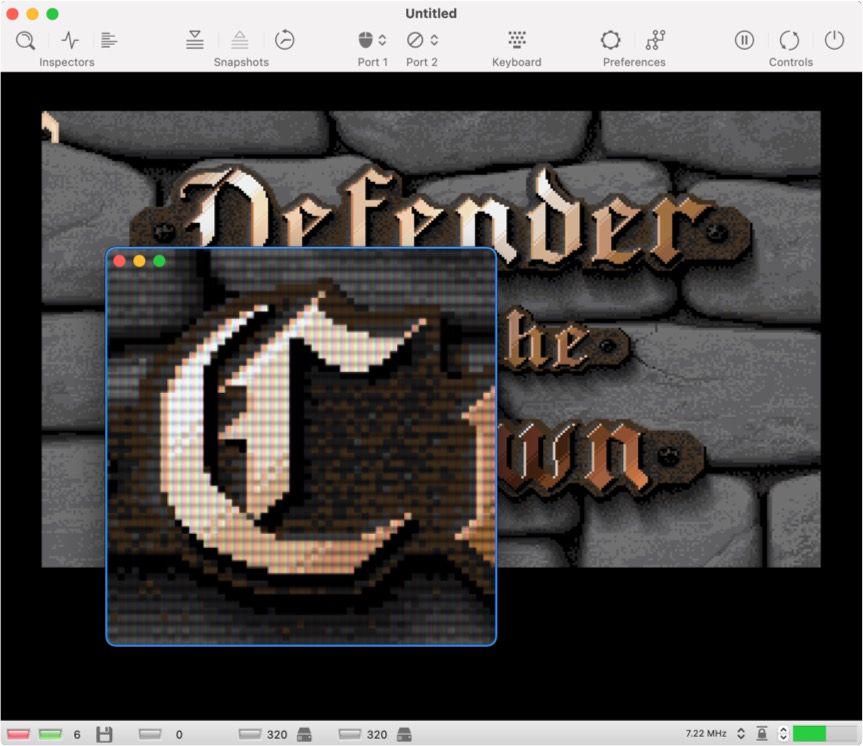Click the cylinder number 6 in status bar

point(77,734)
